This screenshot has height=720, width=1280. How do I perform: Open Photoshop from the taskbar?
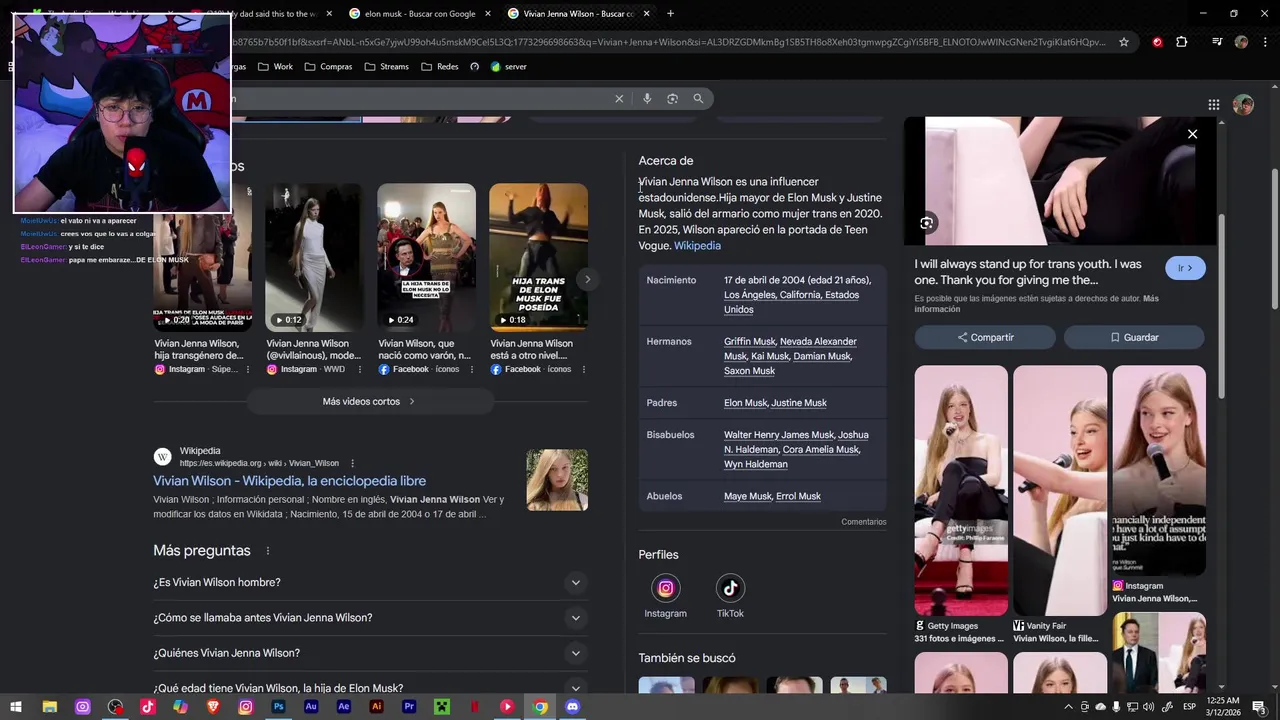[x=278, y=707]
